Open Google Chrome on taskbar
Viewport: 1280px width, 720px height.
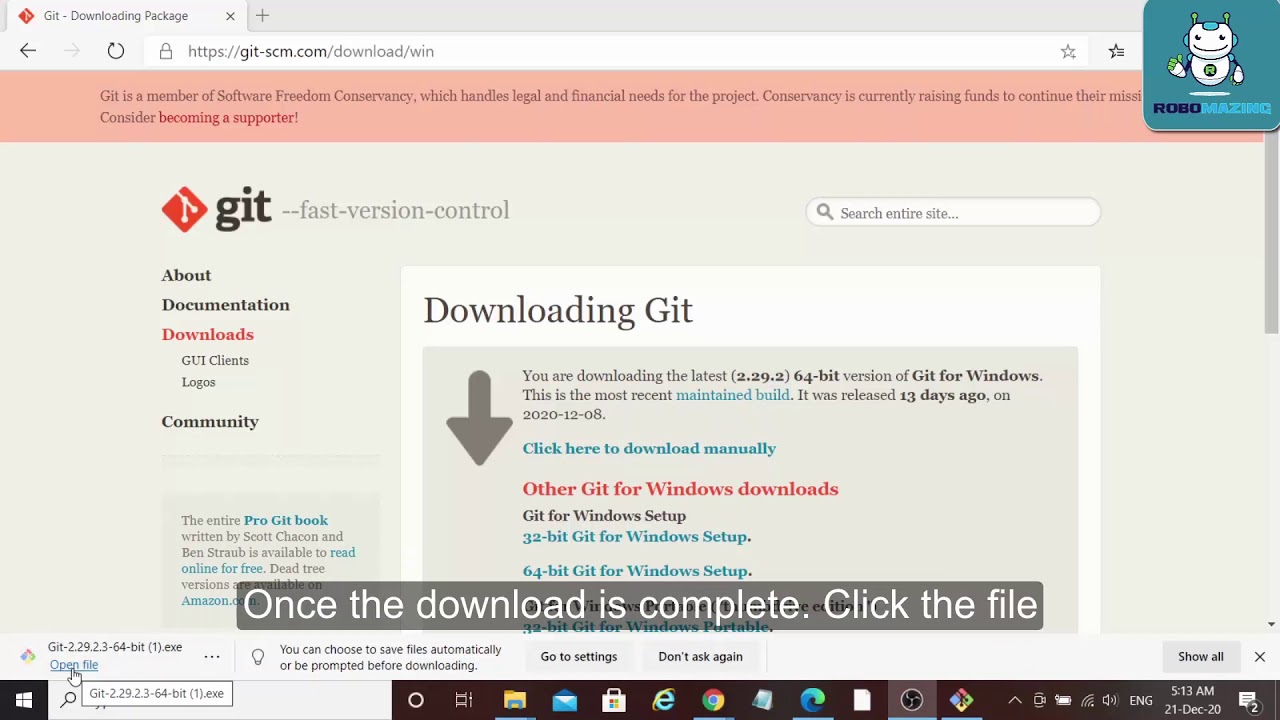point(713,700)
